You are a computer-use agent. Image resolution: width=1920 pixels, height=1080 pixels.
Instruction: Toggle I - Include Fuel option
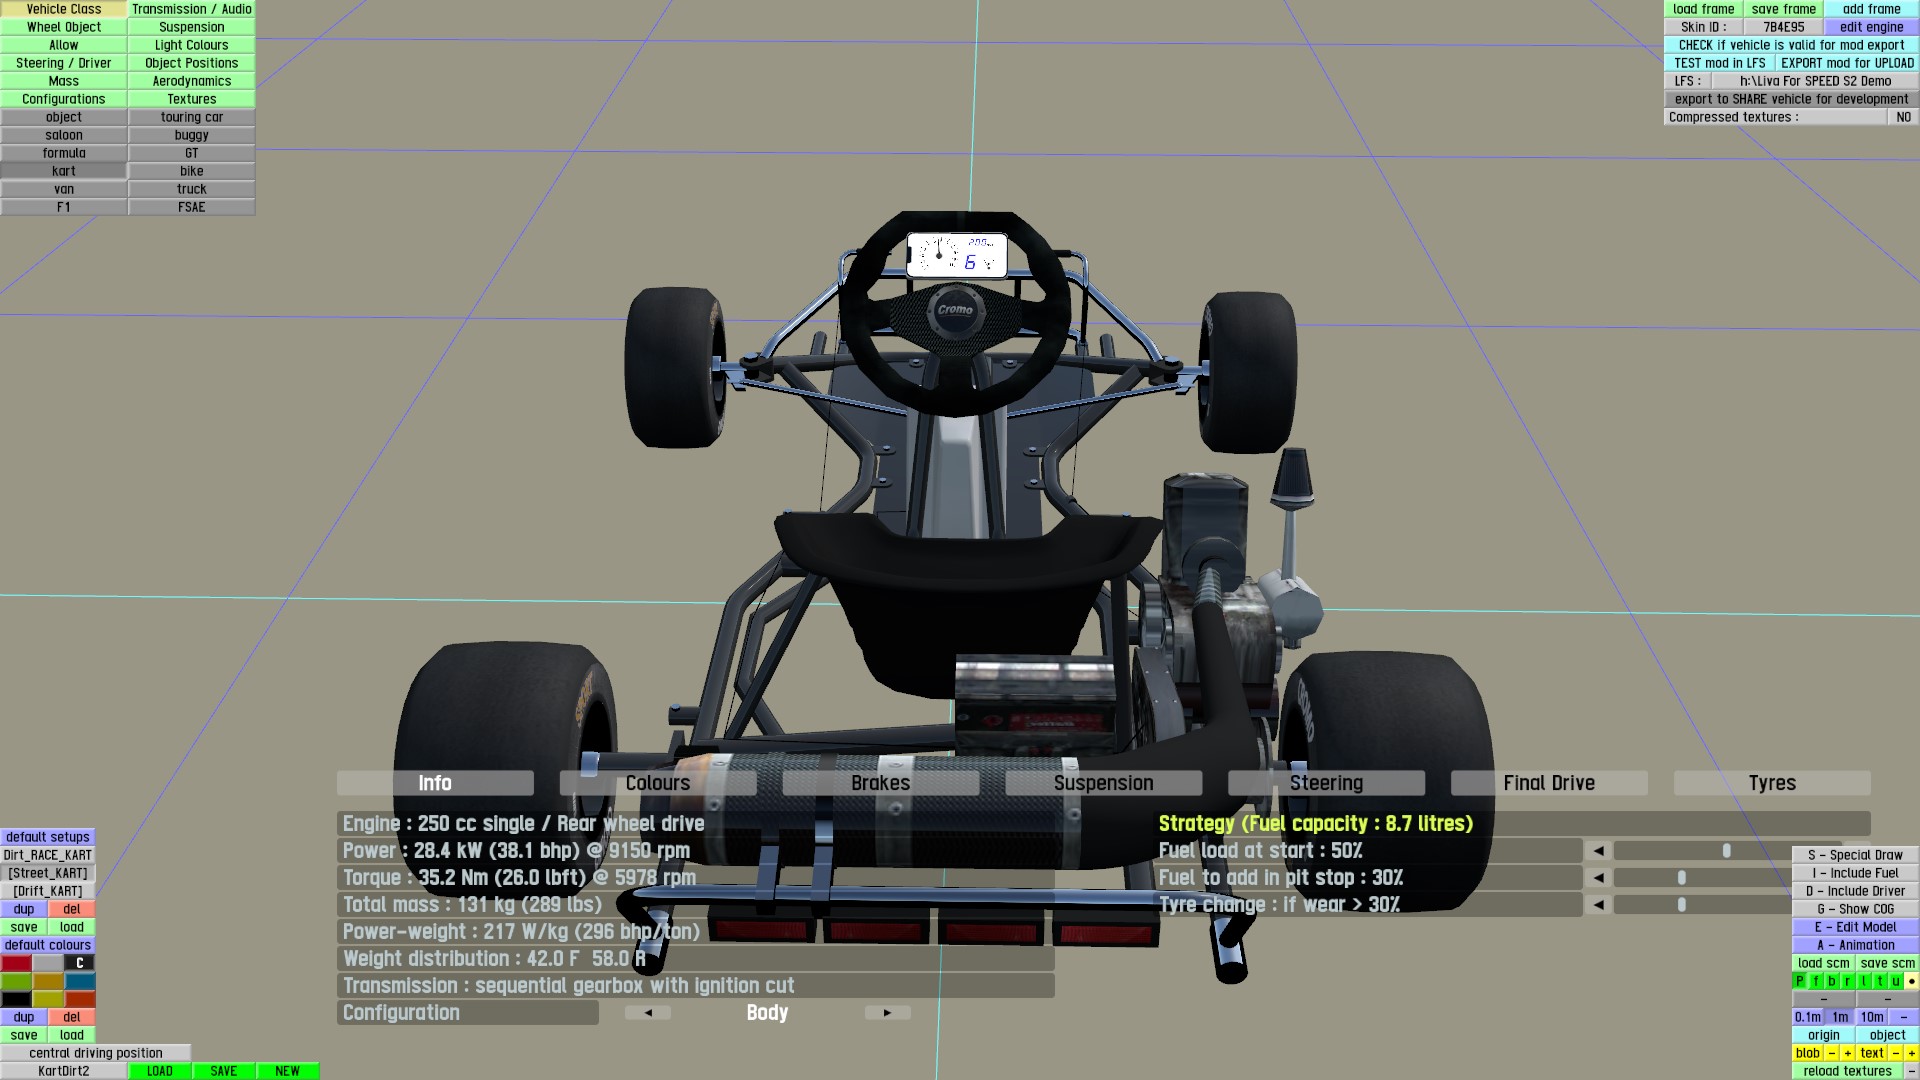[1855, 873]
